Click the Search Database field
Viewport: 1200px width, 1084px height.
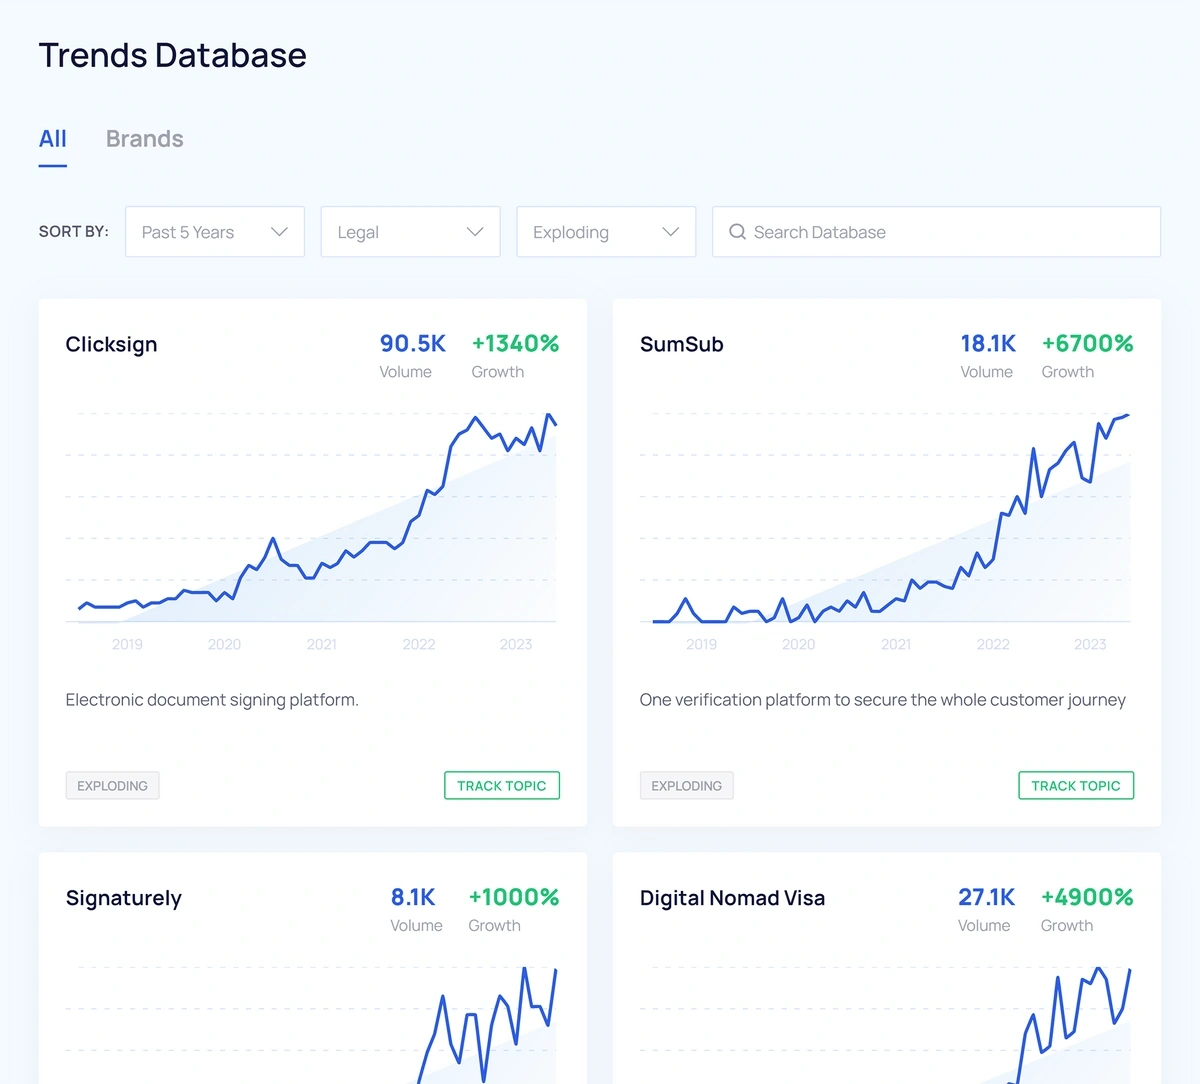click(x=936, y=232)
